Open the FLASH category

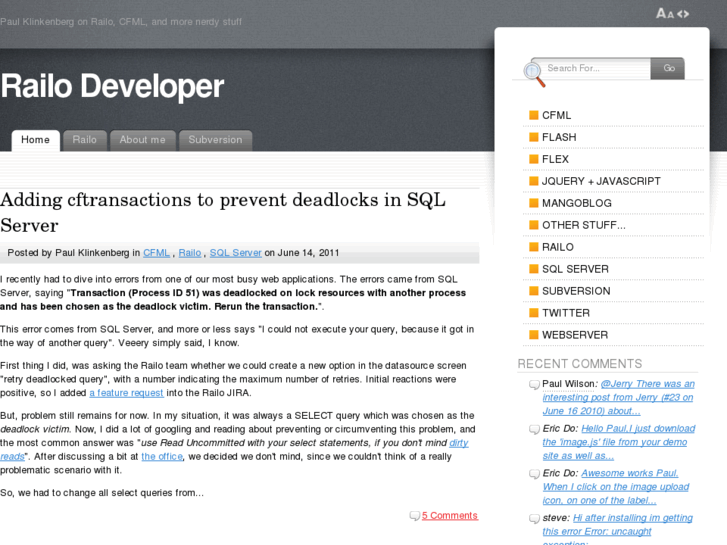pyautogui.click(x=559, y=137)
